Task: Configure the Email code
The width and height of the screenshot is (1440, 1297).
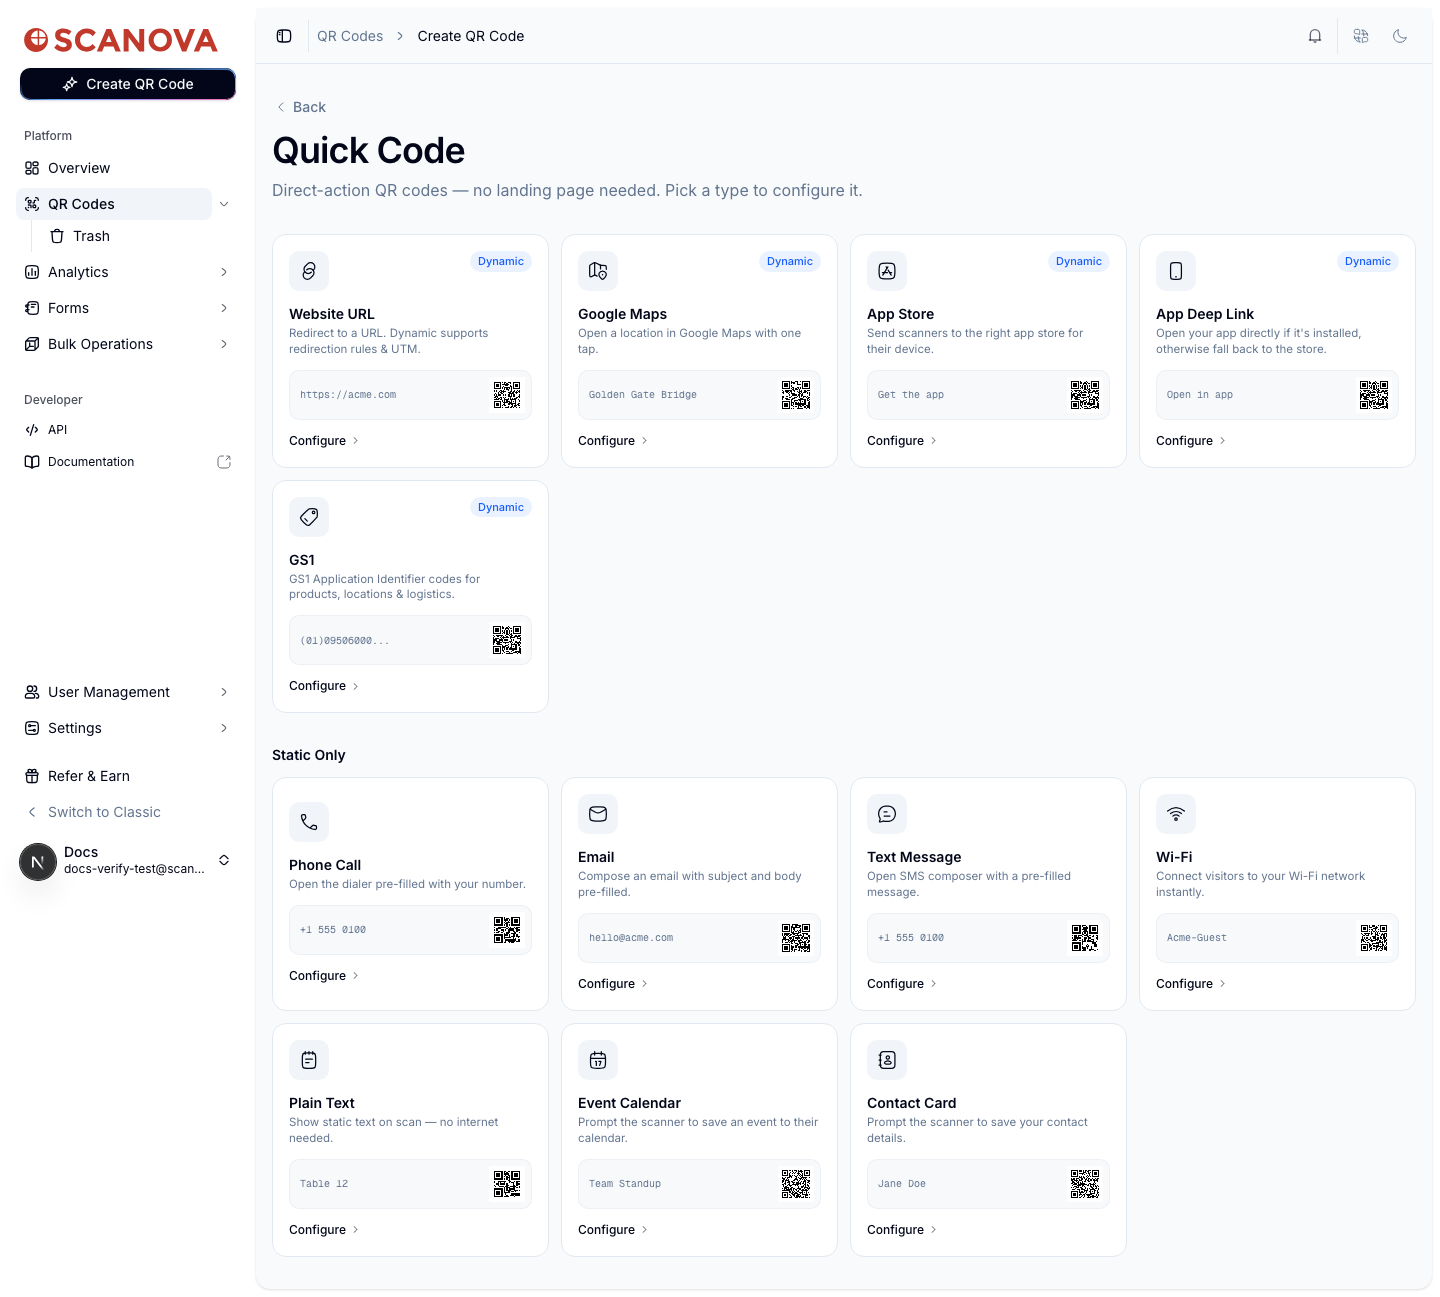Action: coord(613,984)
